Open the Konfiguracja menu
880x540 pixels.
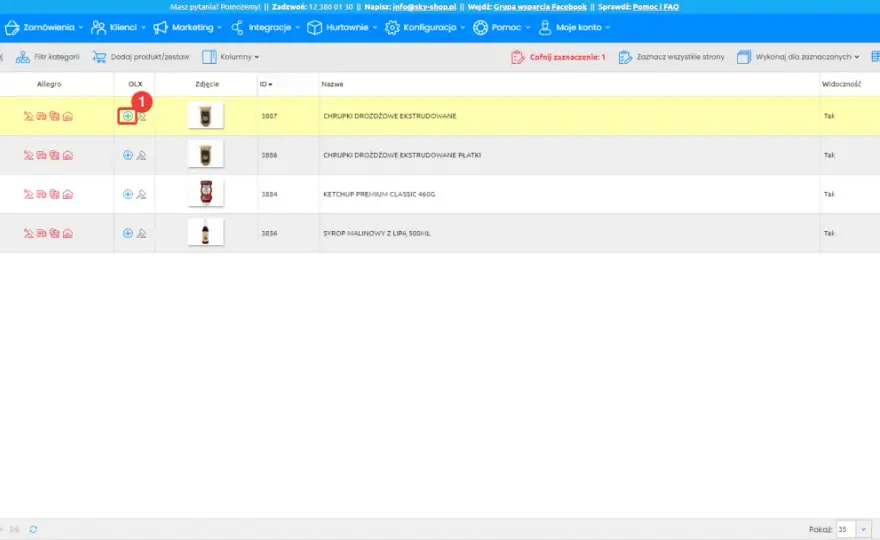pyautogui.click(x=425, y=27)
